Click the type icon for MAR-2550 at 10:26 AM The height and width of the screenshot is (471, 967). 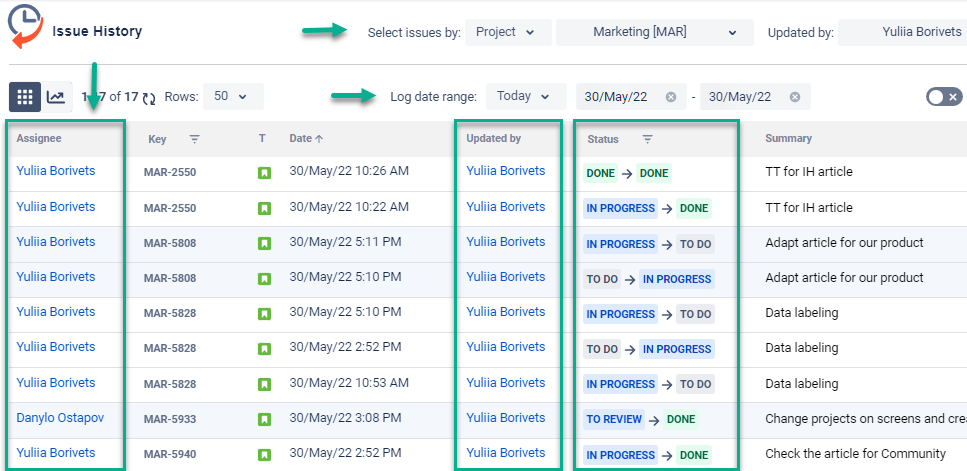pos(264,173)
